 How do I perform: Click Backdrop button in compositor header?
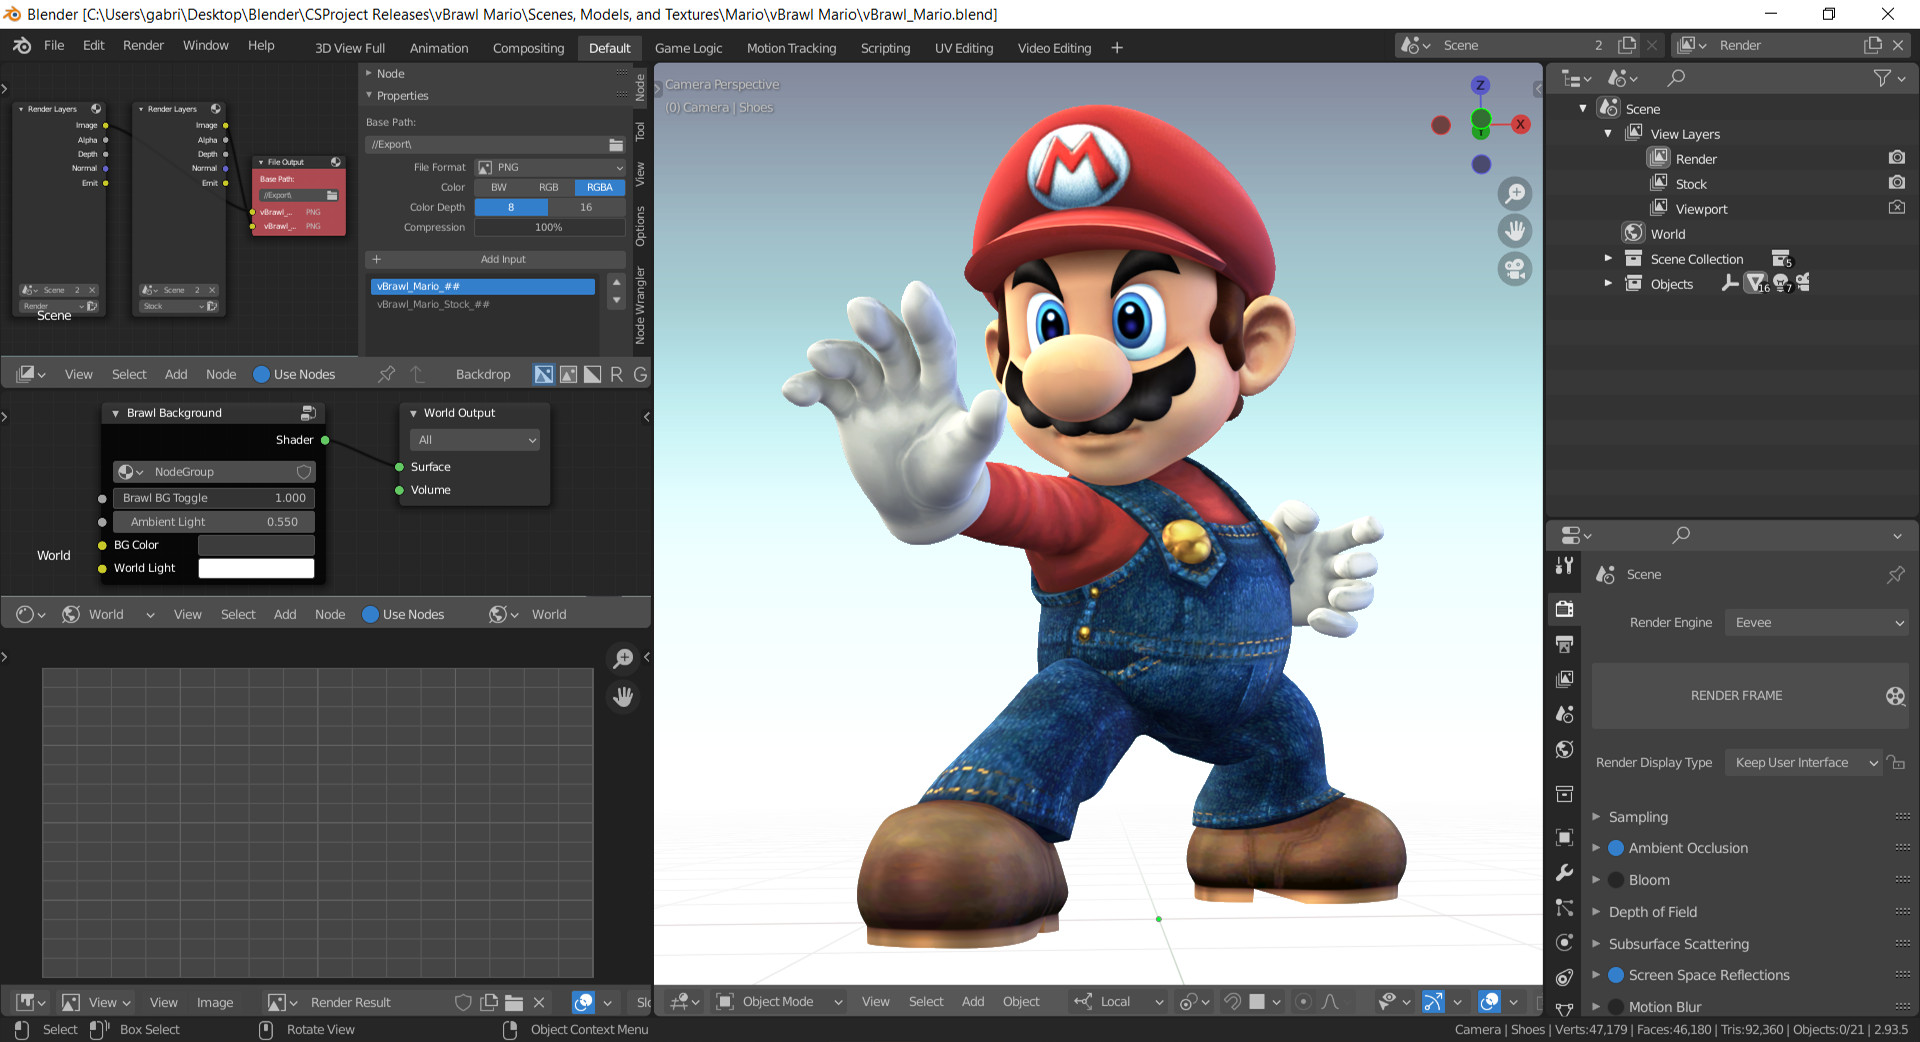[x=483, y=374]
